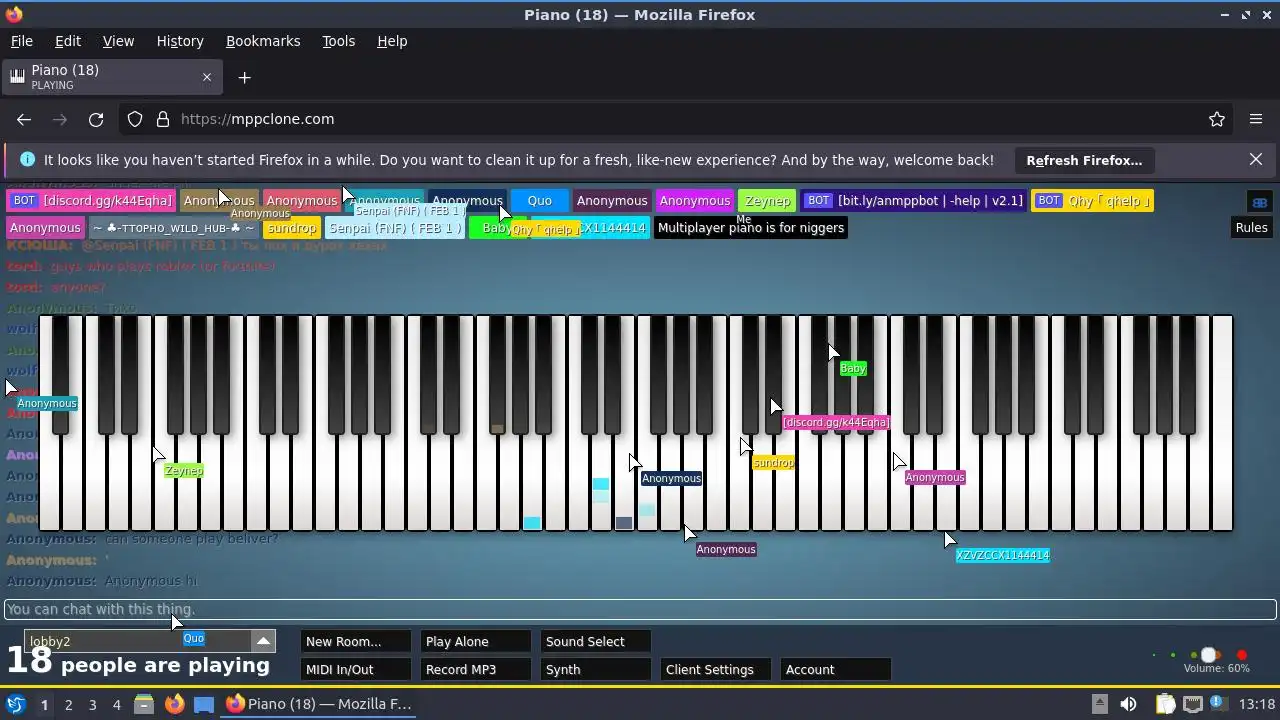Adjust the Volume 60% slider
This screenshot has width=1280, height=720.
click(x=1210, y=656)
